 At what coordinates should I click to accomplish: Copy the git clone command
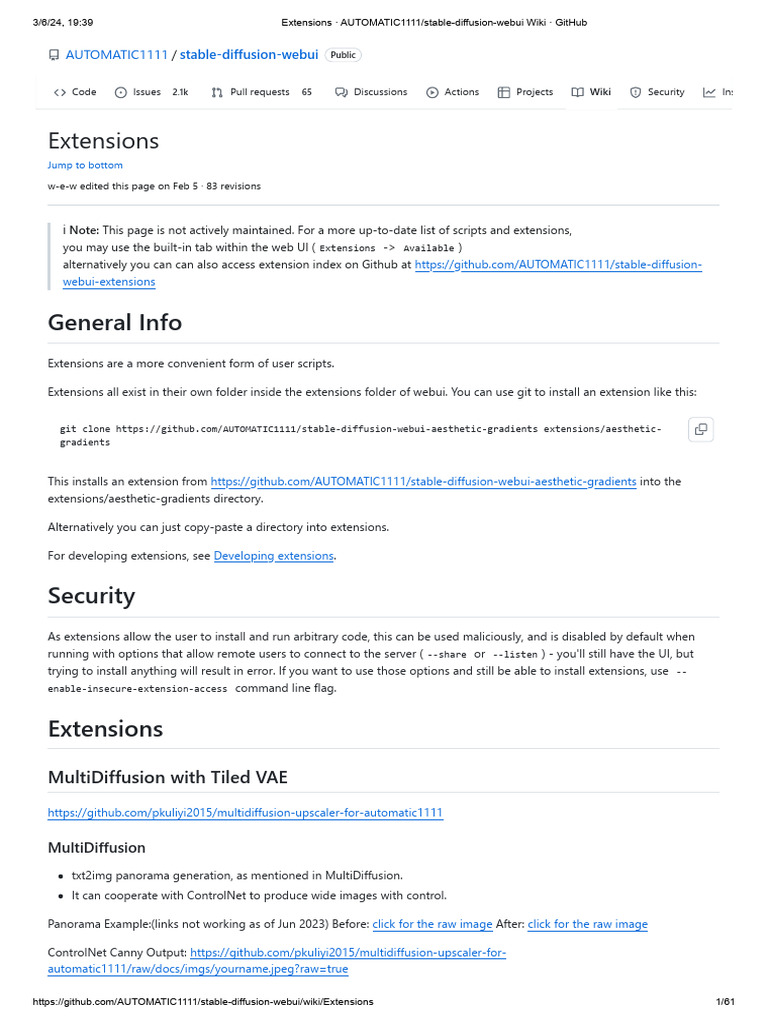tap(701, 429)
